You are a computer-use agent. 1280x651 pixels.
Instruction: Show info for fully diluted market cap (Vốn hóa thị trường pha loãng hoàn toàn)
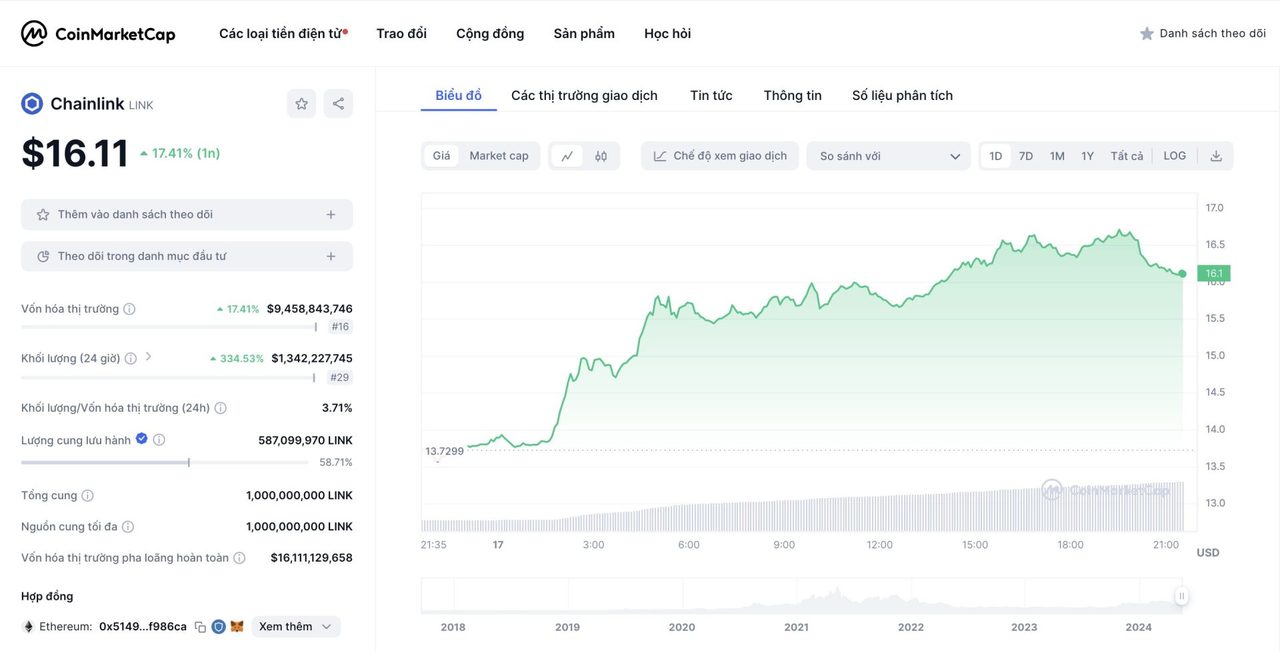[239, 558]
